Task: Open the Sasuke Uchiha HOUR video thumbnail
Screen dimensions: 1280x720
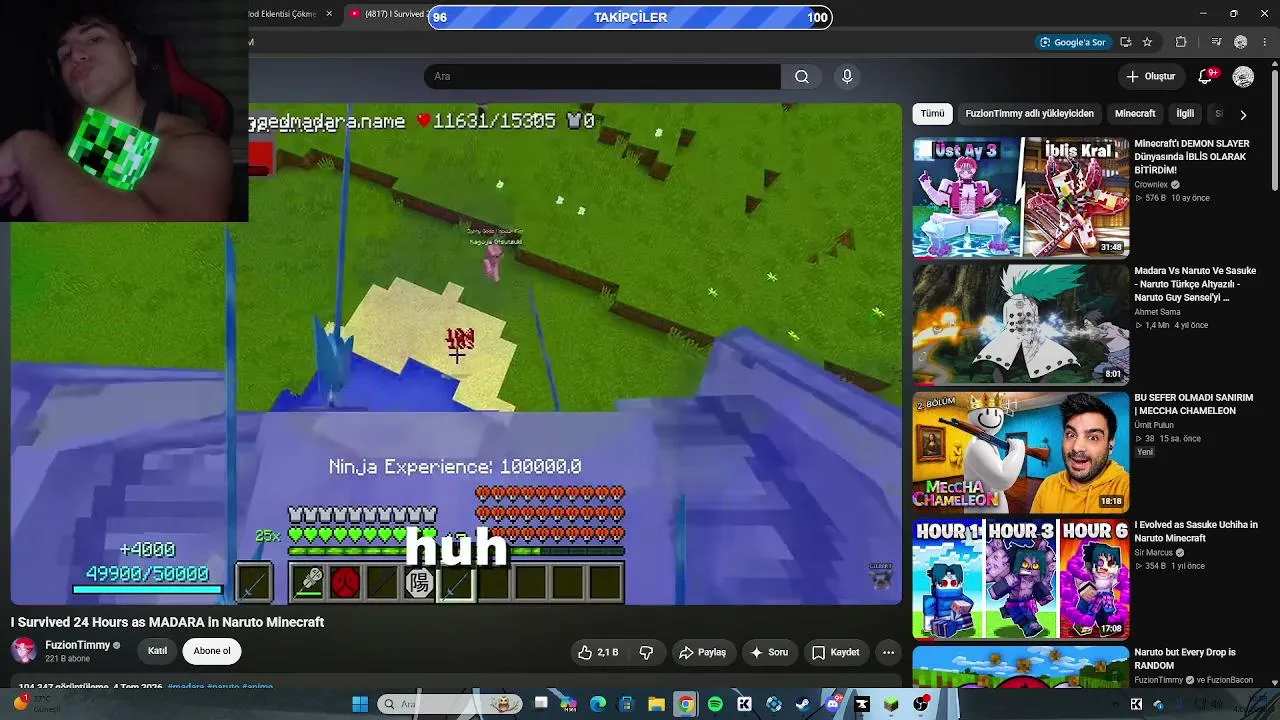Action: [1020, 578]
